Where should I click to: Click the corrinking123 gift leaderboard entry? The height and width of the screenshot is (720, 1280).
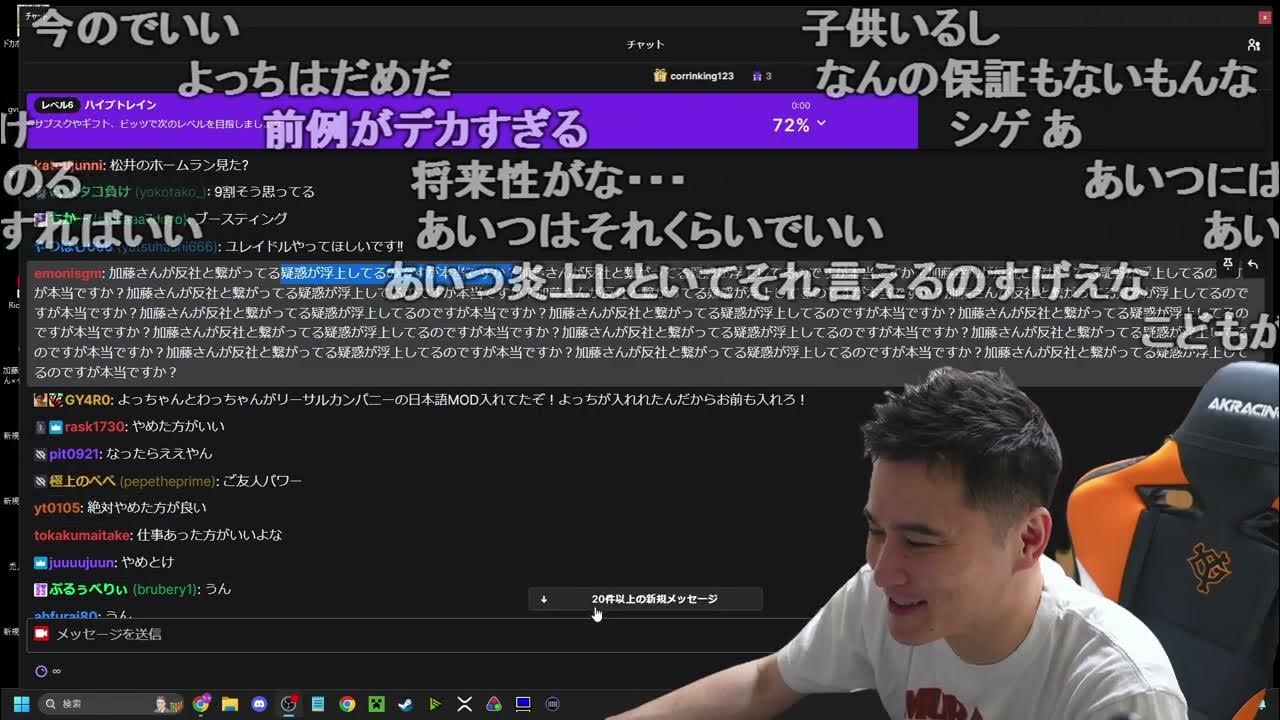(694, 76)
